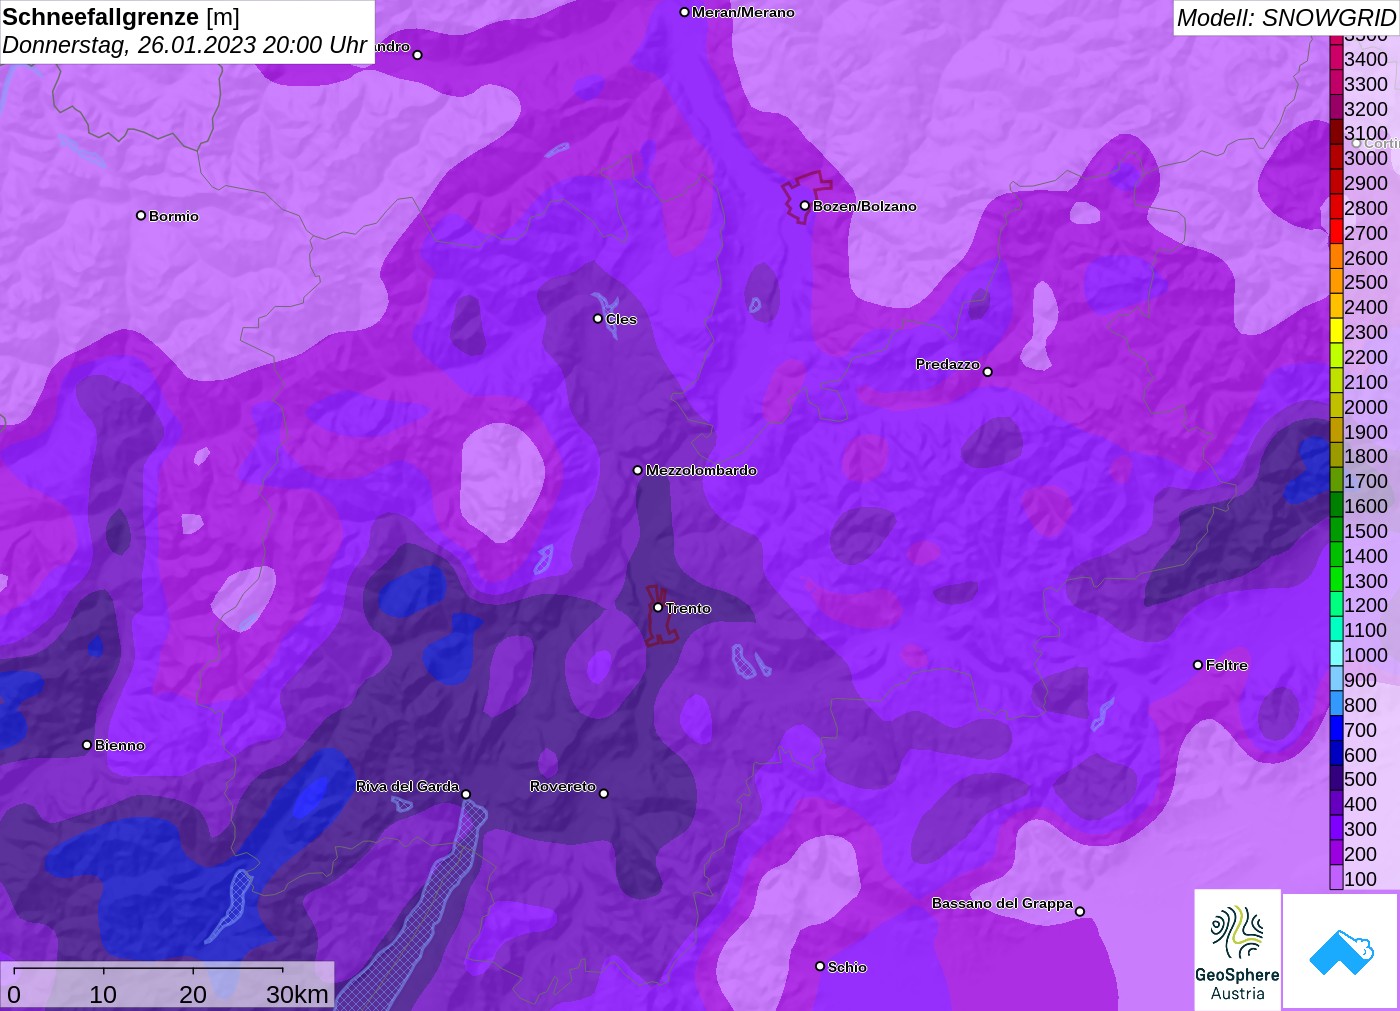
Task: Click the Riva del Garda marker dot
Action: 466,794
